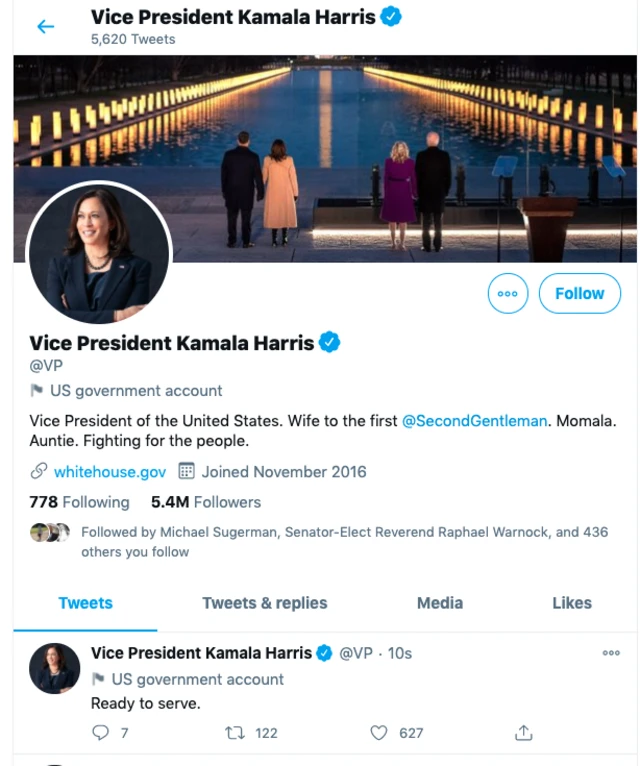Open the Likes tab
The height and width of the screenshot is (766, 640).
572,603
